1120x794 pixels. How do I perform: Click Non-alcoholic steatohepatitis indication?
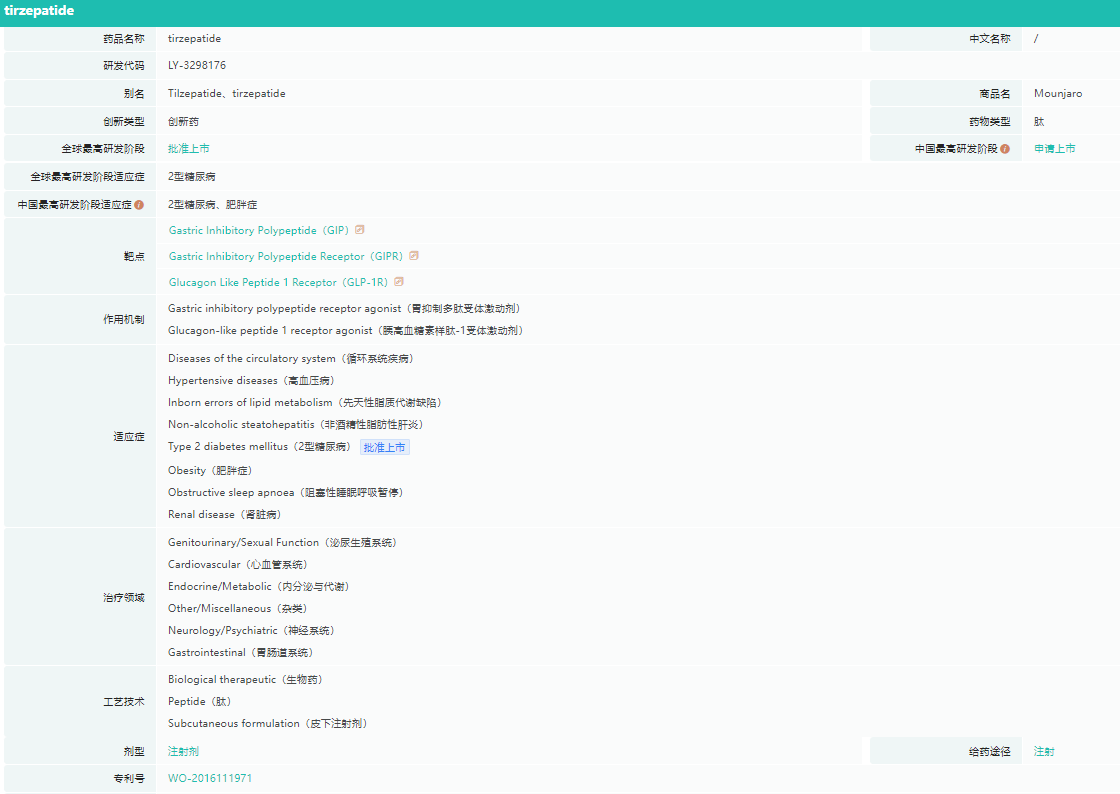pyautogui.click(x=296, y=425)
